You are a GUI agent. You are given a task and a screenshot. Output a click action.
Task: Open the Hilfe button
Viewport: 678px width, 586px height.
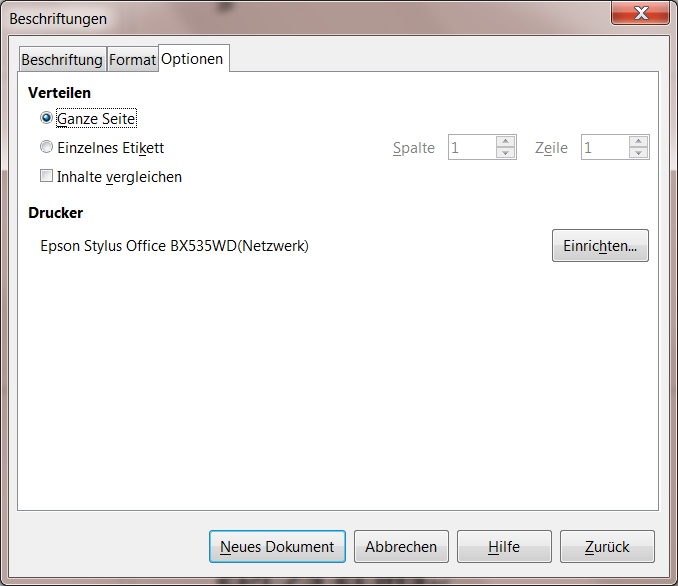click(x=504, y=547)
